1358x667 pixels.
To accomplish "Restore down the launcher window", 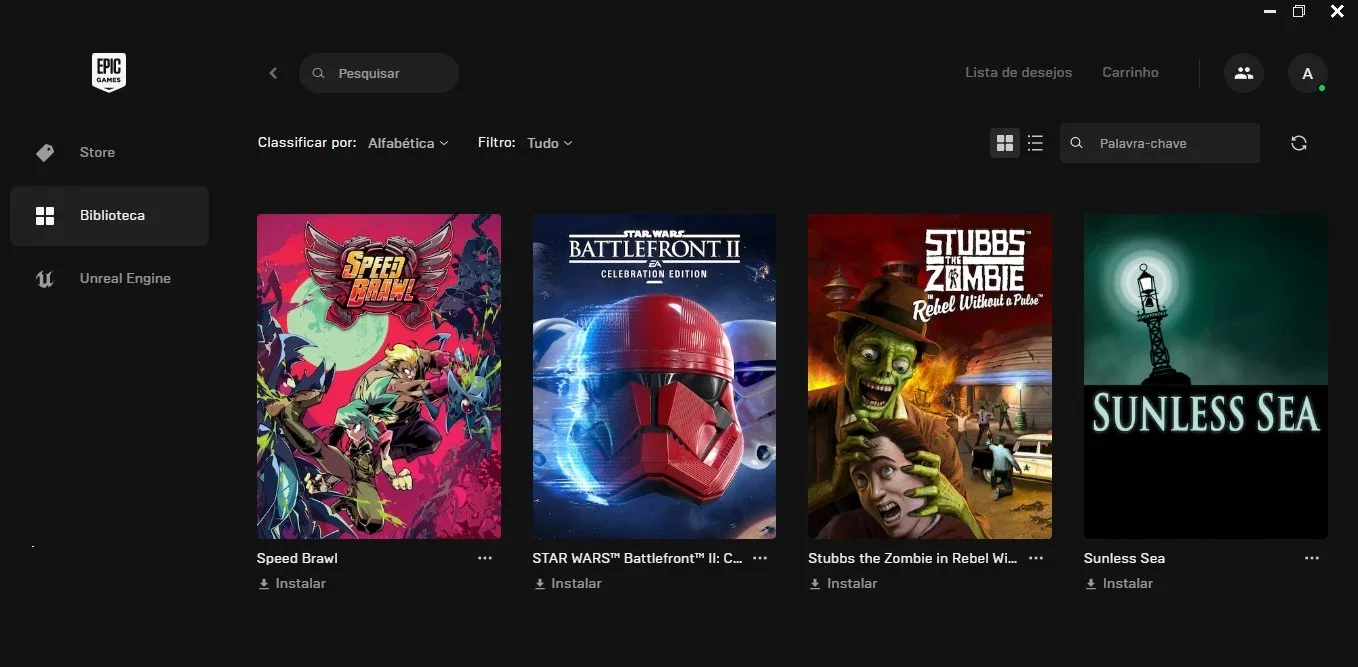I will click(x=1298, y=12).
